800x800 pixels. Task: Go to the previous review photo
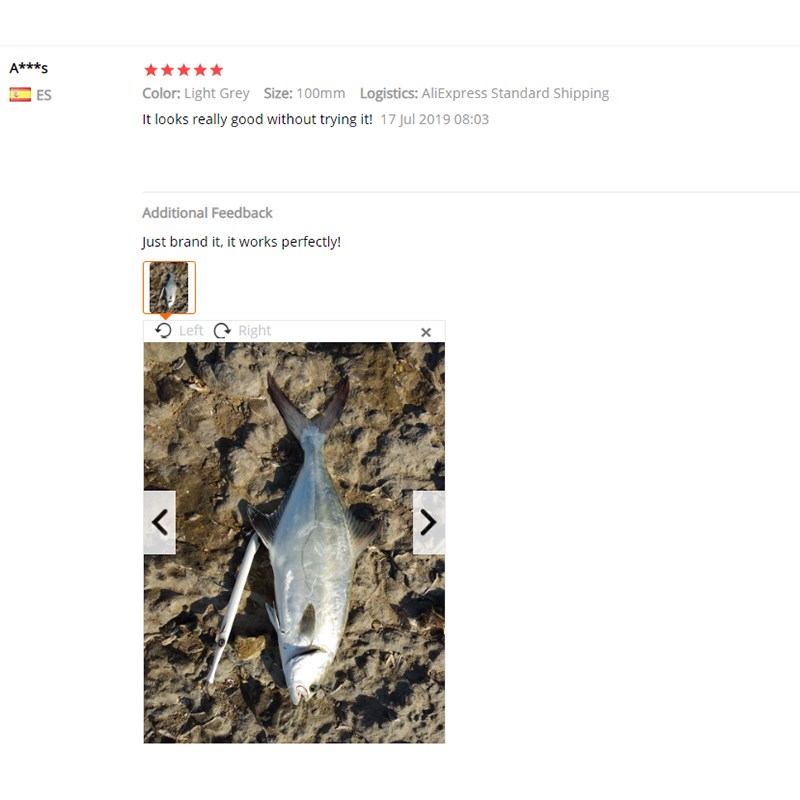(160, 522)
